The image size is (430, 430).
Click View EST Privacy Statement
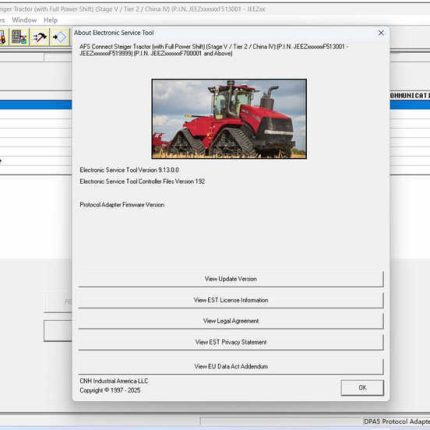231,342
